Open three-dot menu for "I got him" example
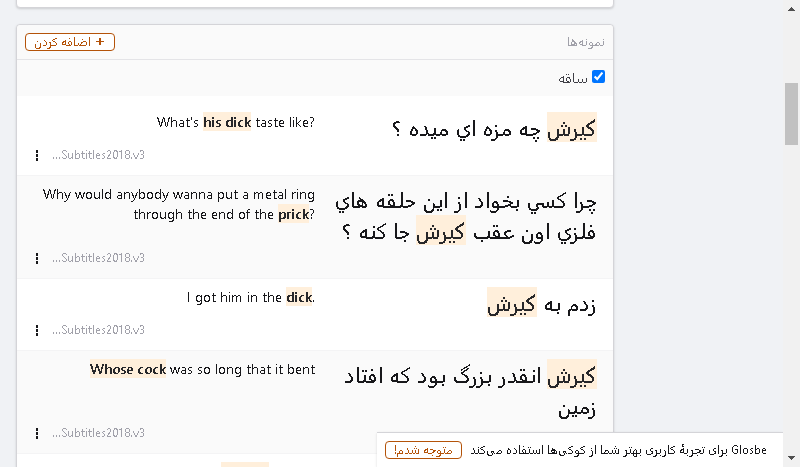The width and height of the screenshot is (800, 467). [x=37, y=330]
